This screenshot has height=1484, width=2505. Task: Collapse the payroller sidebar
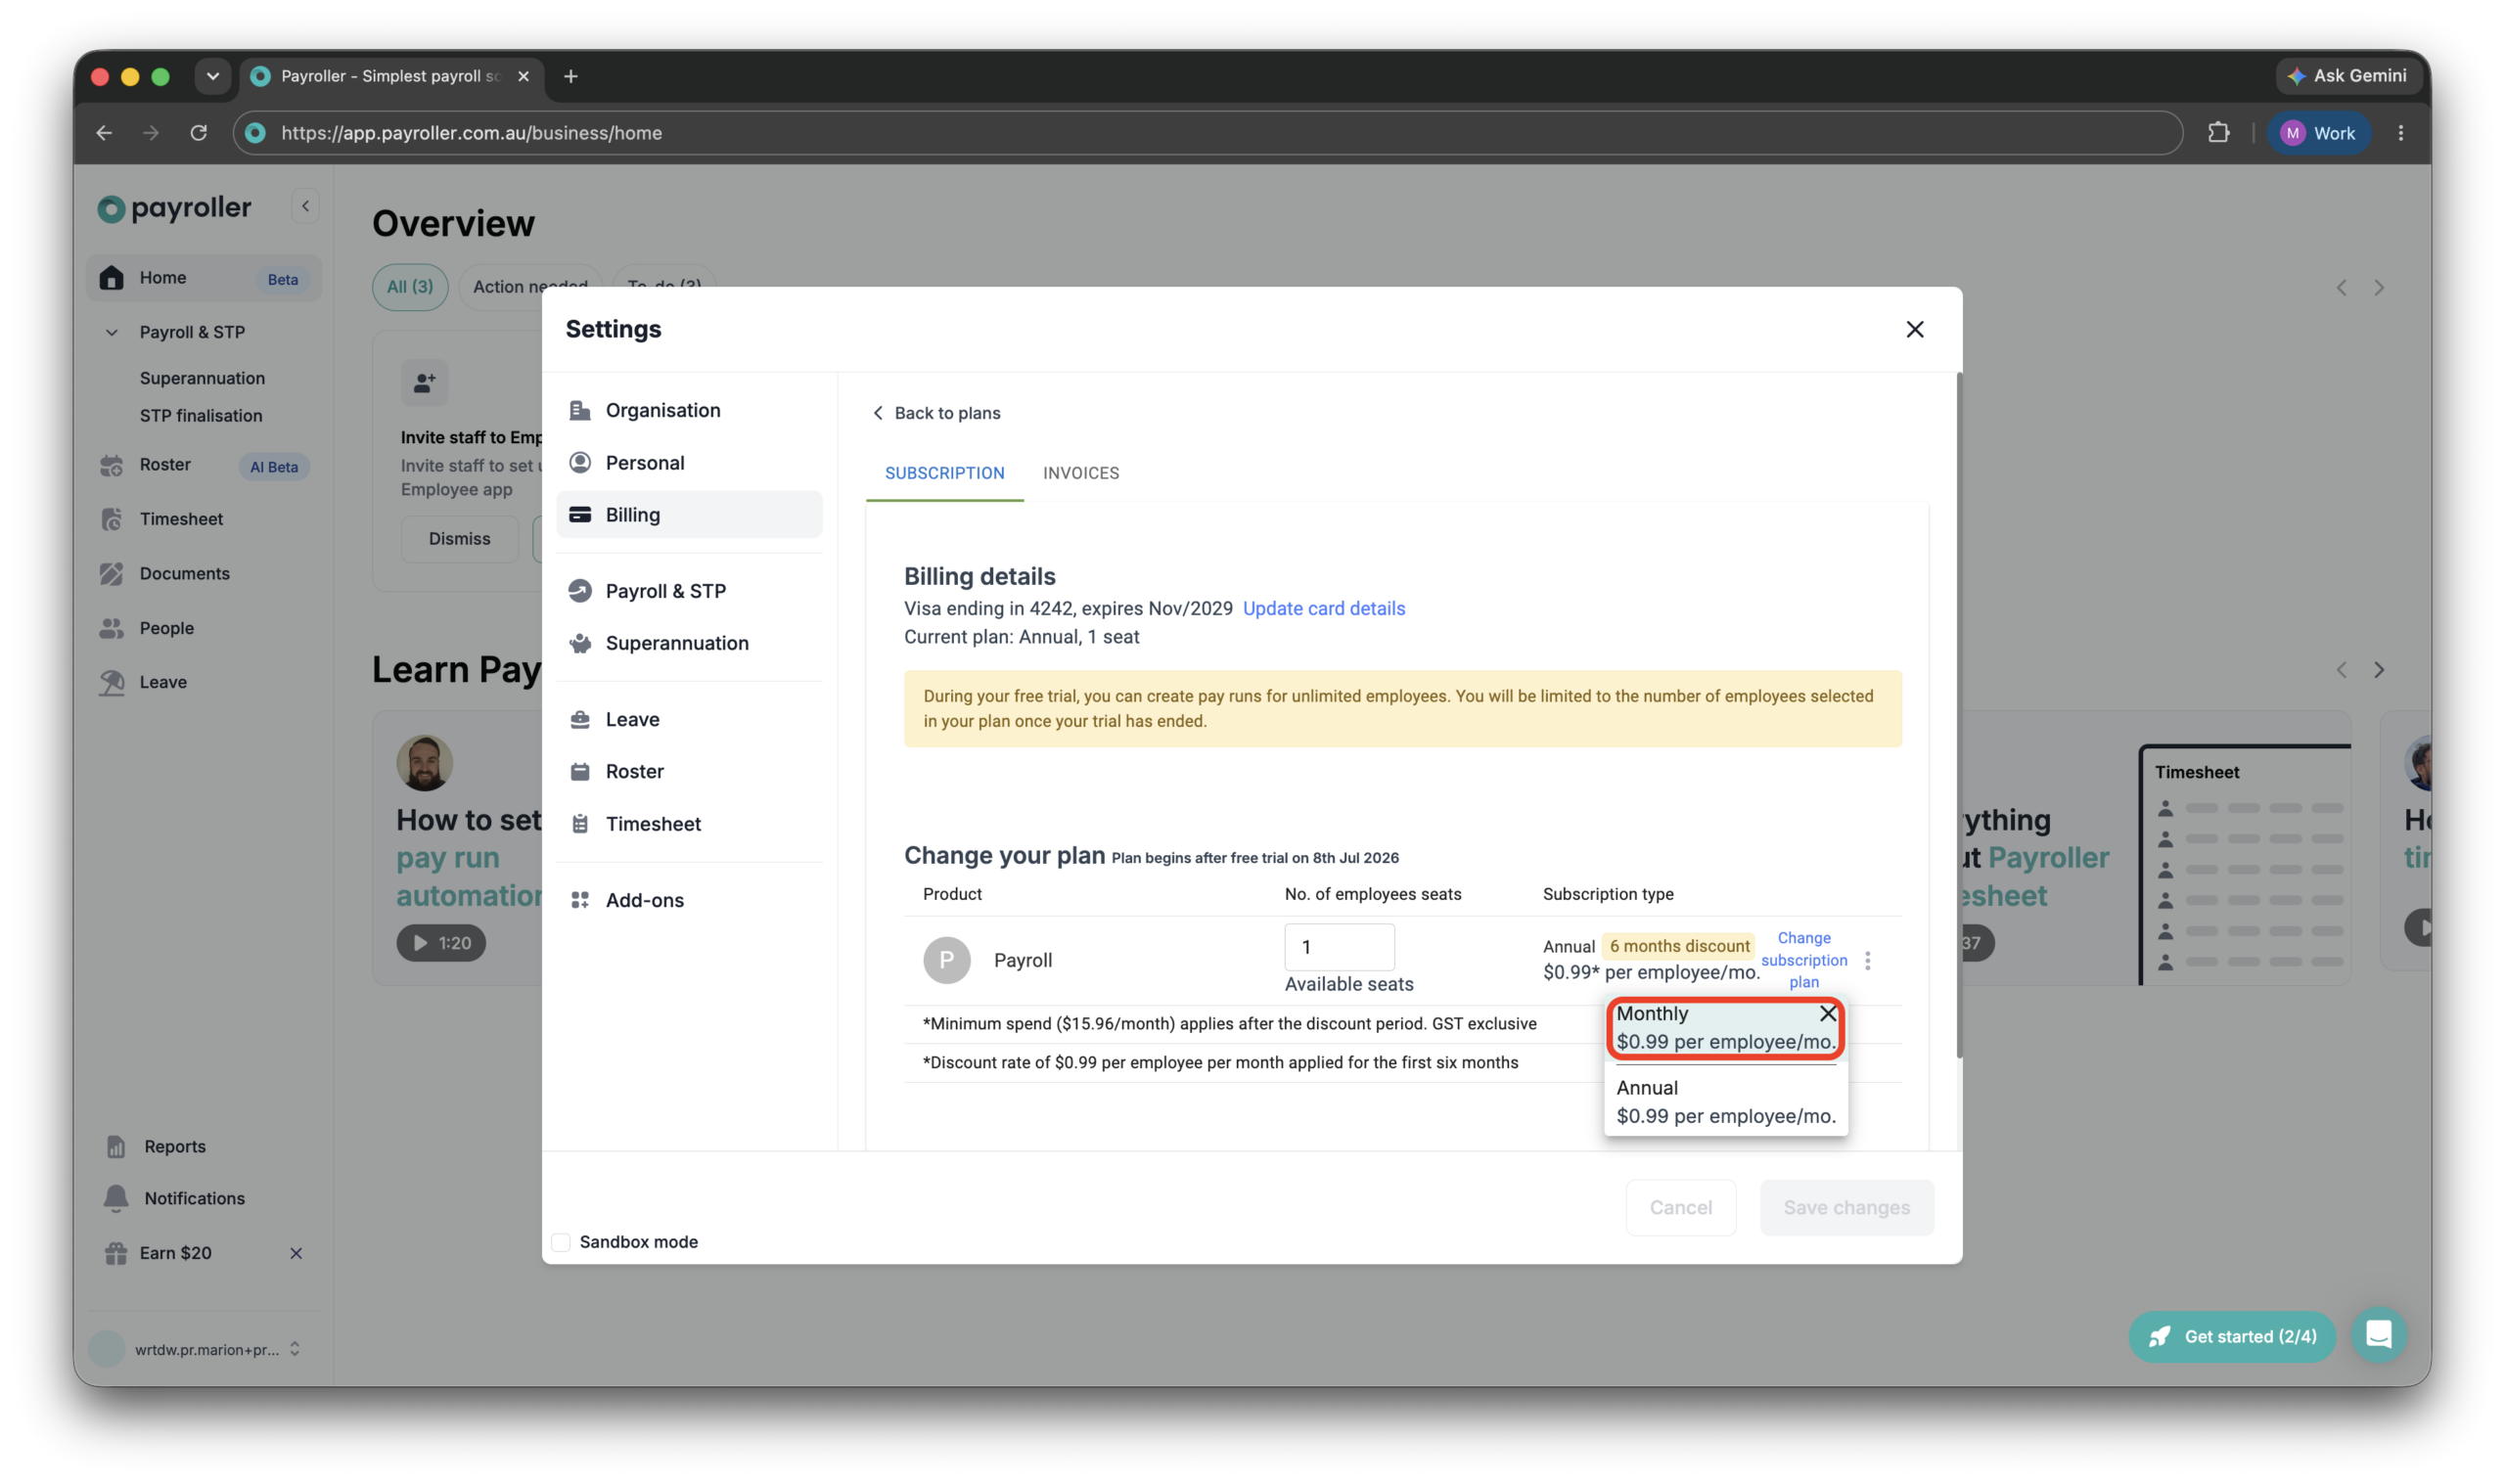pos(305,206)
